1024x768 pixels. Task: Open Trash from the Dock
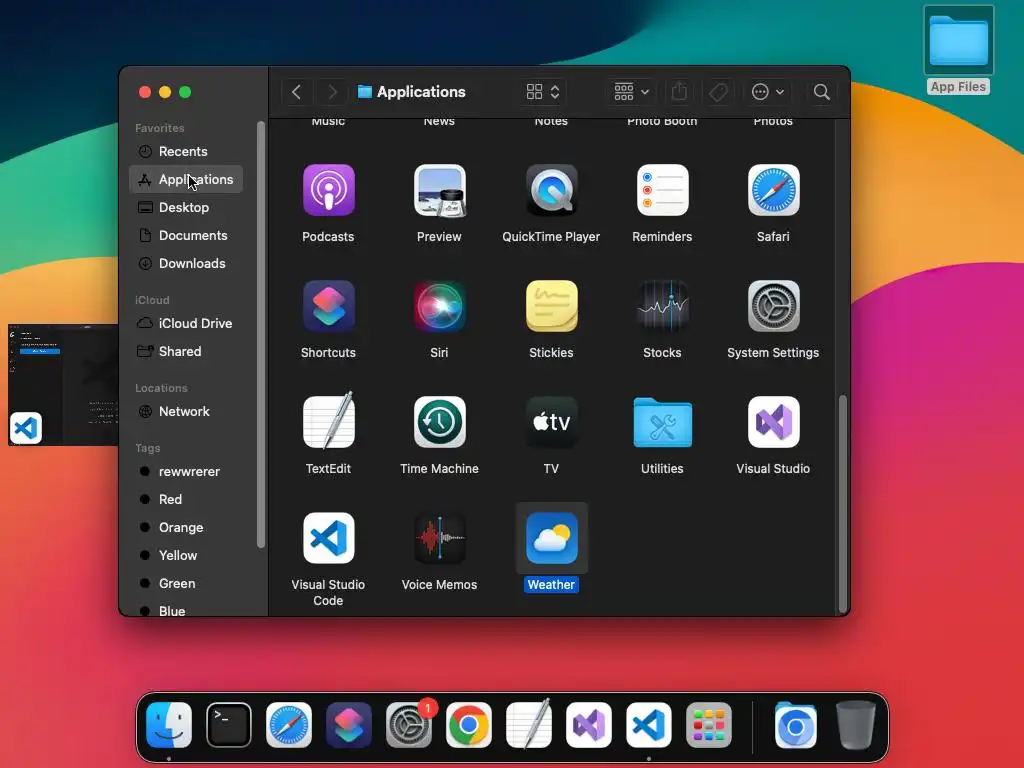pyautogui.click(x=856, y=725)
